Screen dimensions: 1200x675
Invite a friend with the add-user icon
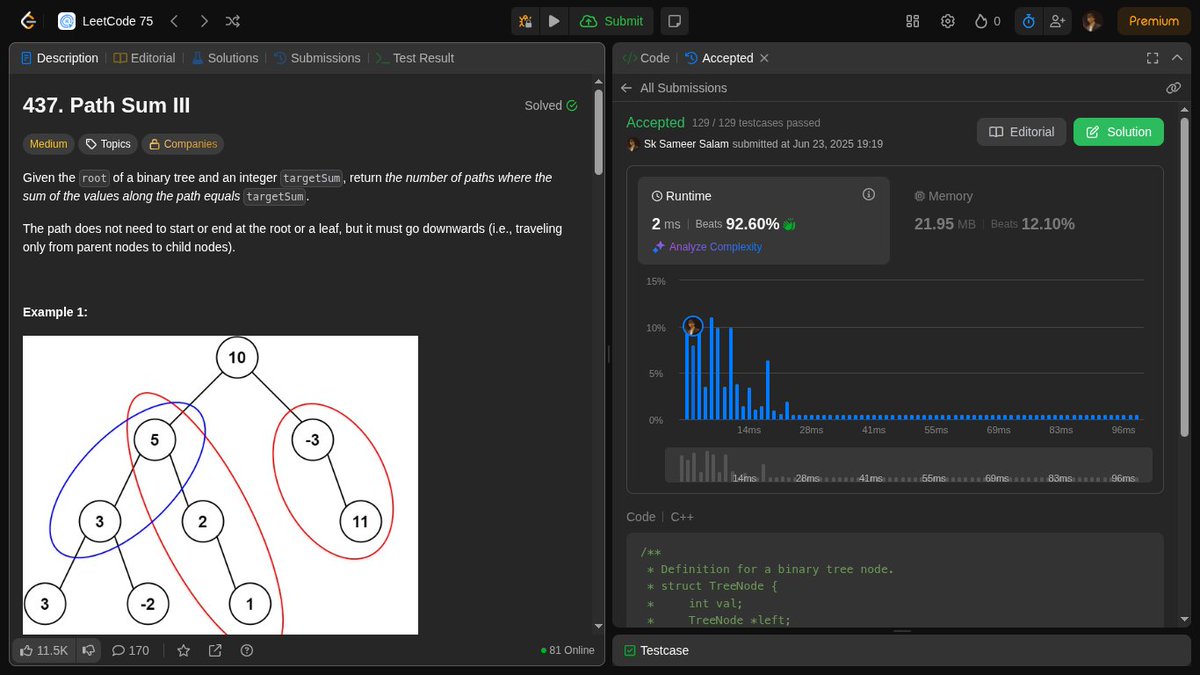(x=1058, y=21)
